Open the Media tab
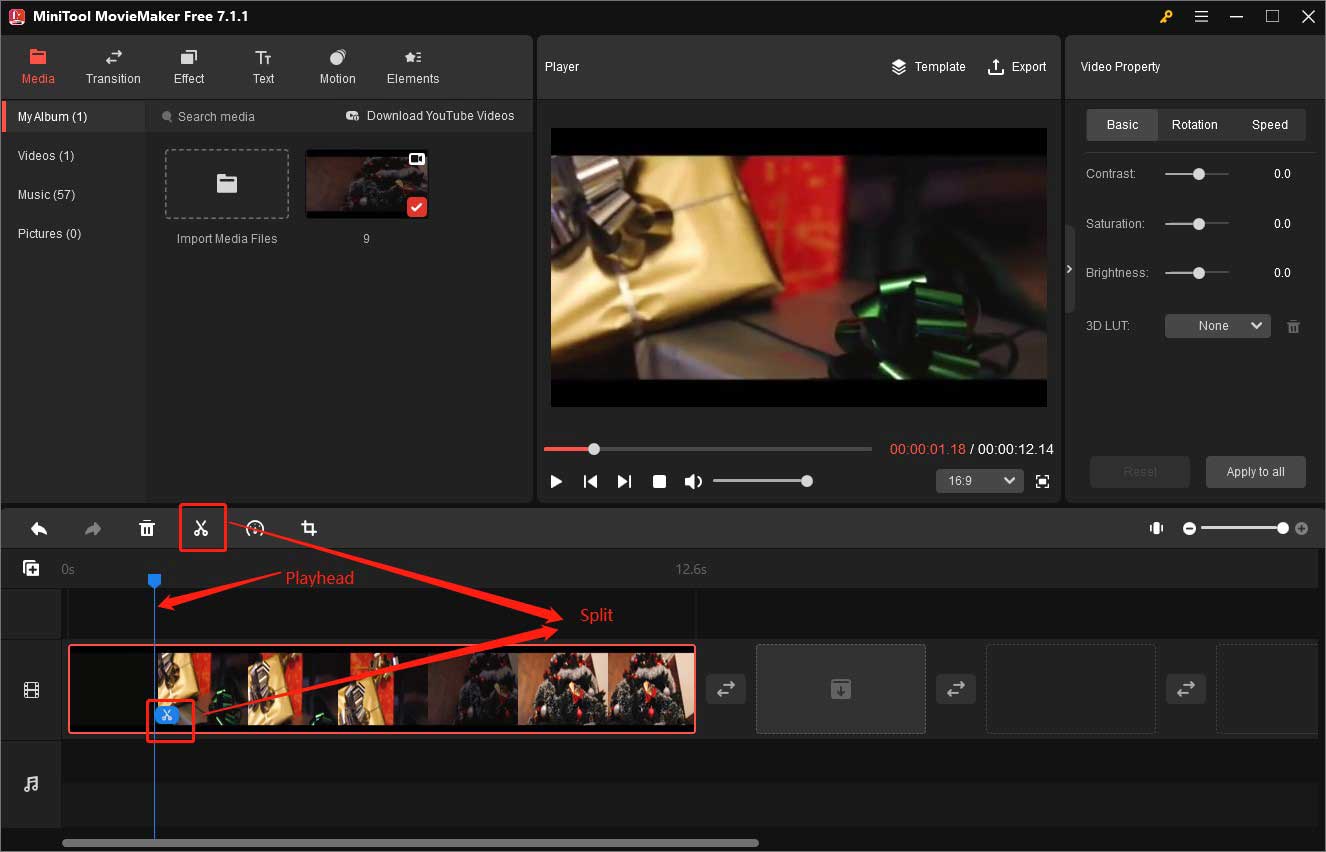The width and height of the screenshot is (1326, 852). click(38, 67)
